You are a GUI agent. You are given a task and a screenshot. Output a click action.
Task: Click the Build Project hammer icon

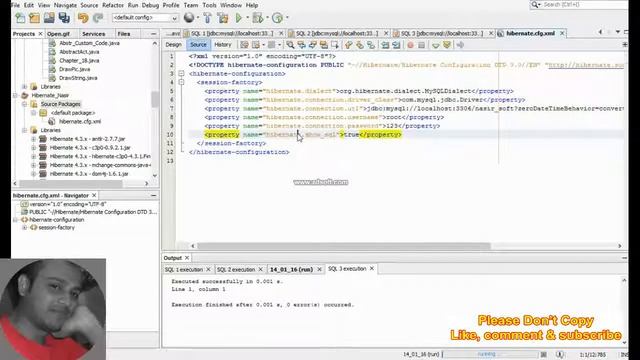point(207,18)
